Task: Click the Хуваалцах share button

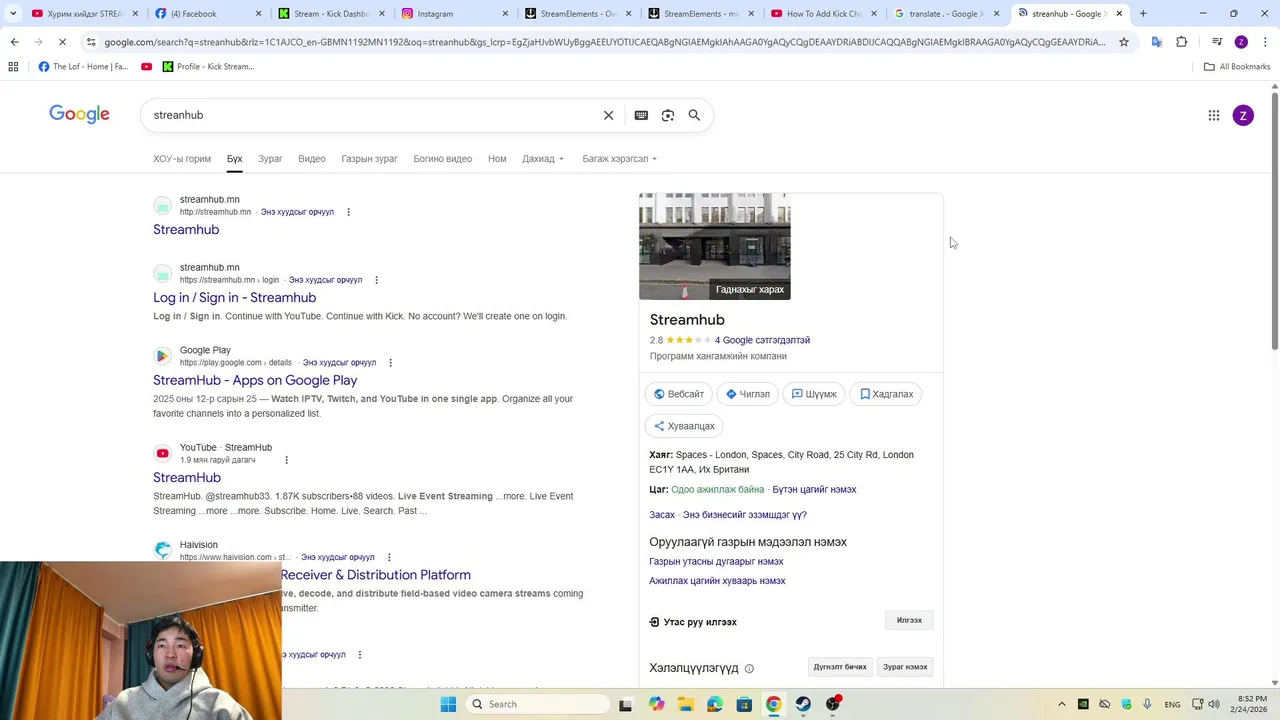Action: click(684, 426)
